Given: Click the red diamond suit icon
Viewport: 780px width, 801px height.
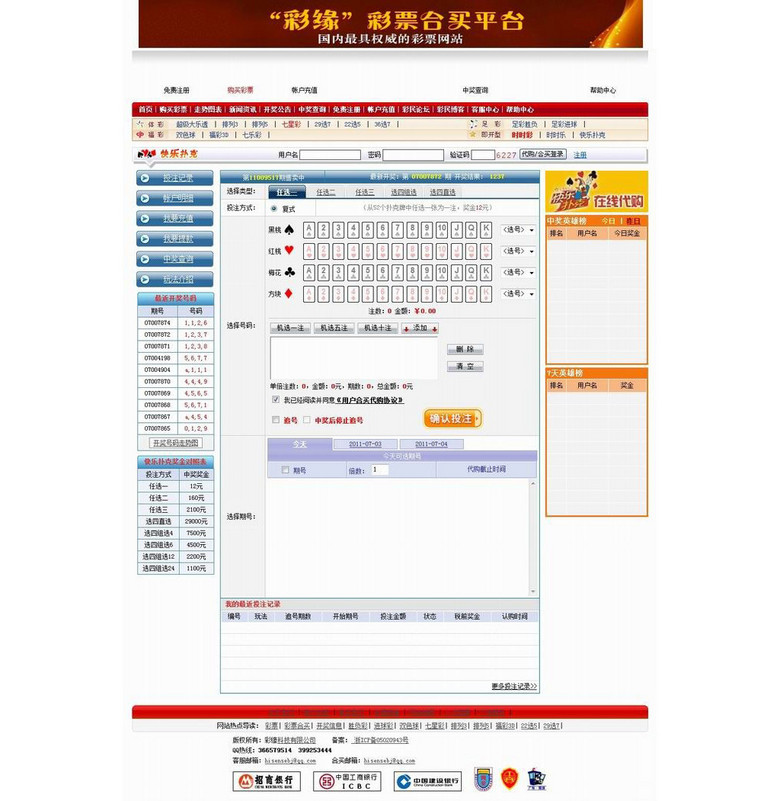Looking at the screenshot, I should point(289,293).
